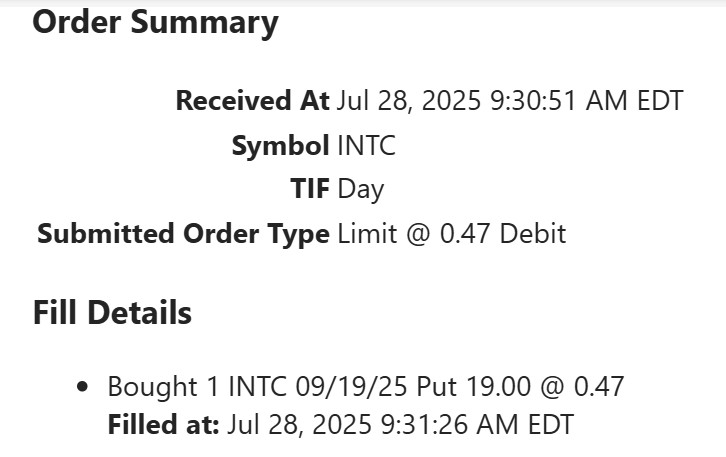Click the Received At label
Viewport: 726px width, 457px height.
[x=252, y=101]
